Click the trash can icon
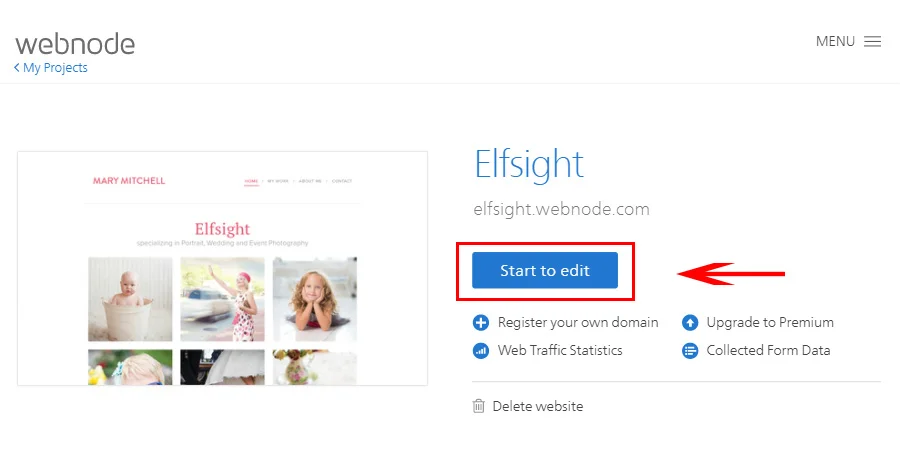 pos(479,406)
